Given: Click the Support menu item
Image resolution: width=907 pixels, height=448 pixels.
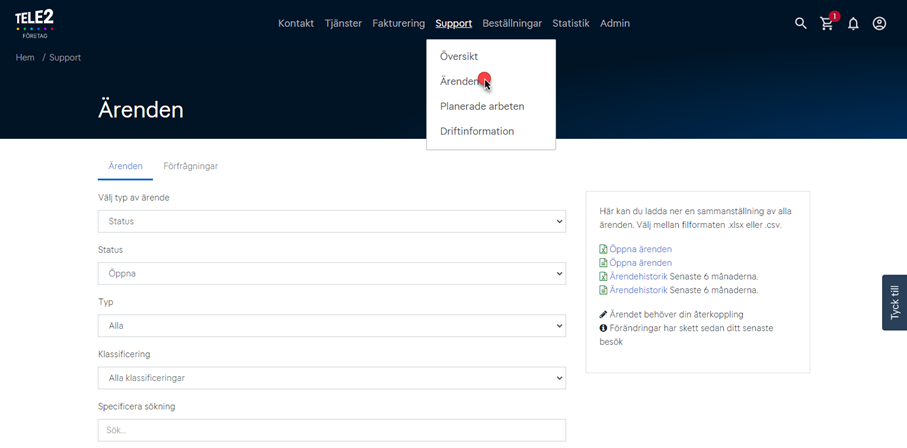Looking at the screenshot, I should tap(454, 24).
